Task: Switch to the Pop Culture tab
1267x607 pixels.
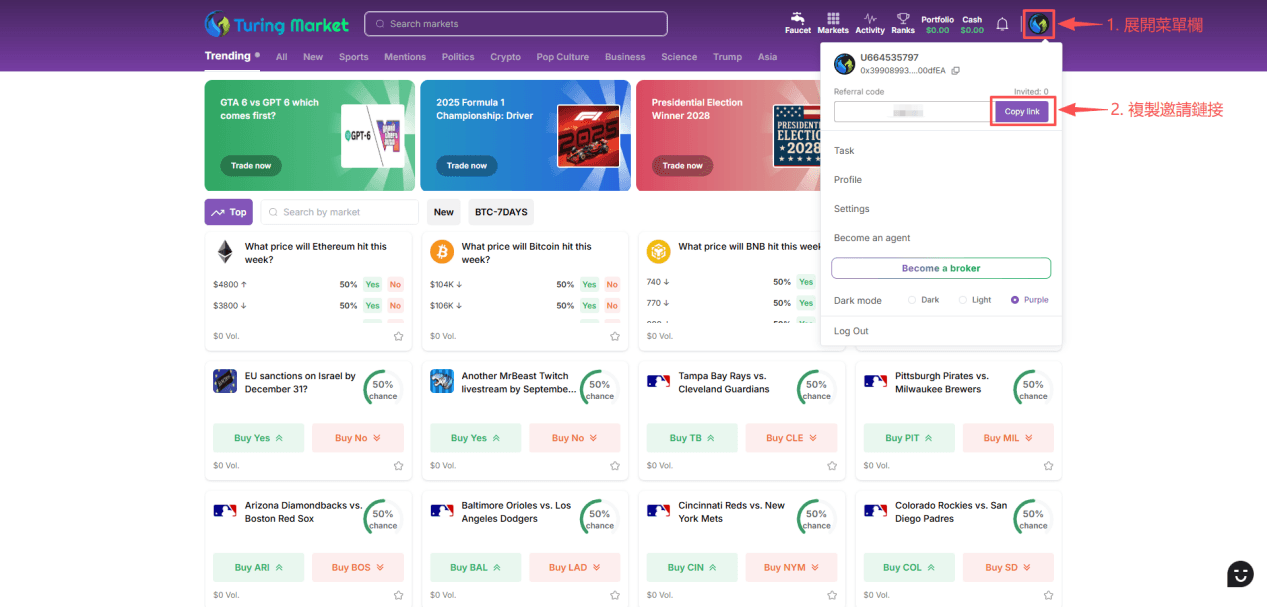Action: point(562,57)
